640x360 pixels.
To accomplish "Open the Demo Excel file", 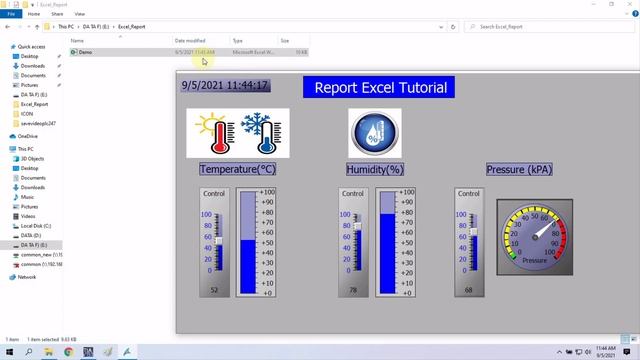I will tap(189, 52).
